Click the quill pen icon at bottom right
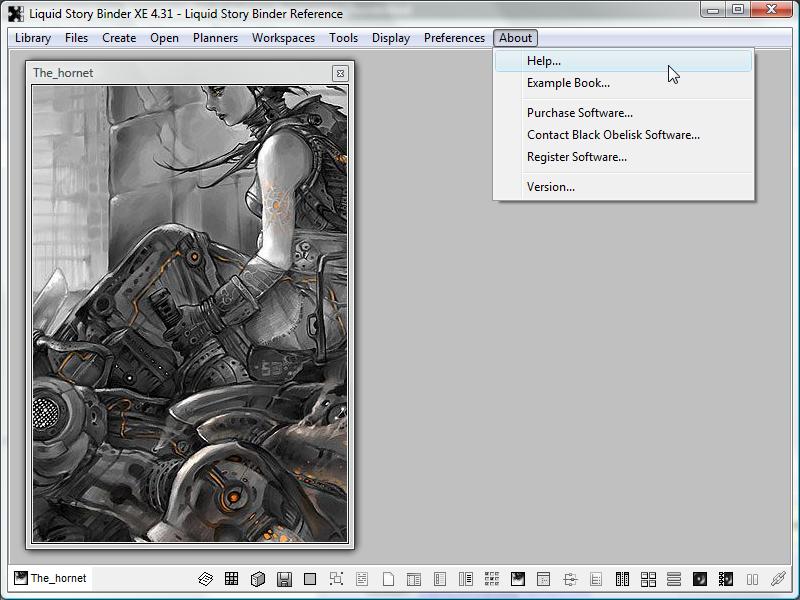Viewport: 800px width, 600px height. click(x=778, y=579)
